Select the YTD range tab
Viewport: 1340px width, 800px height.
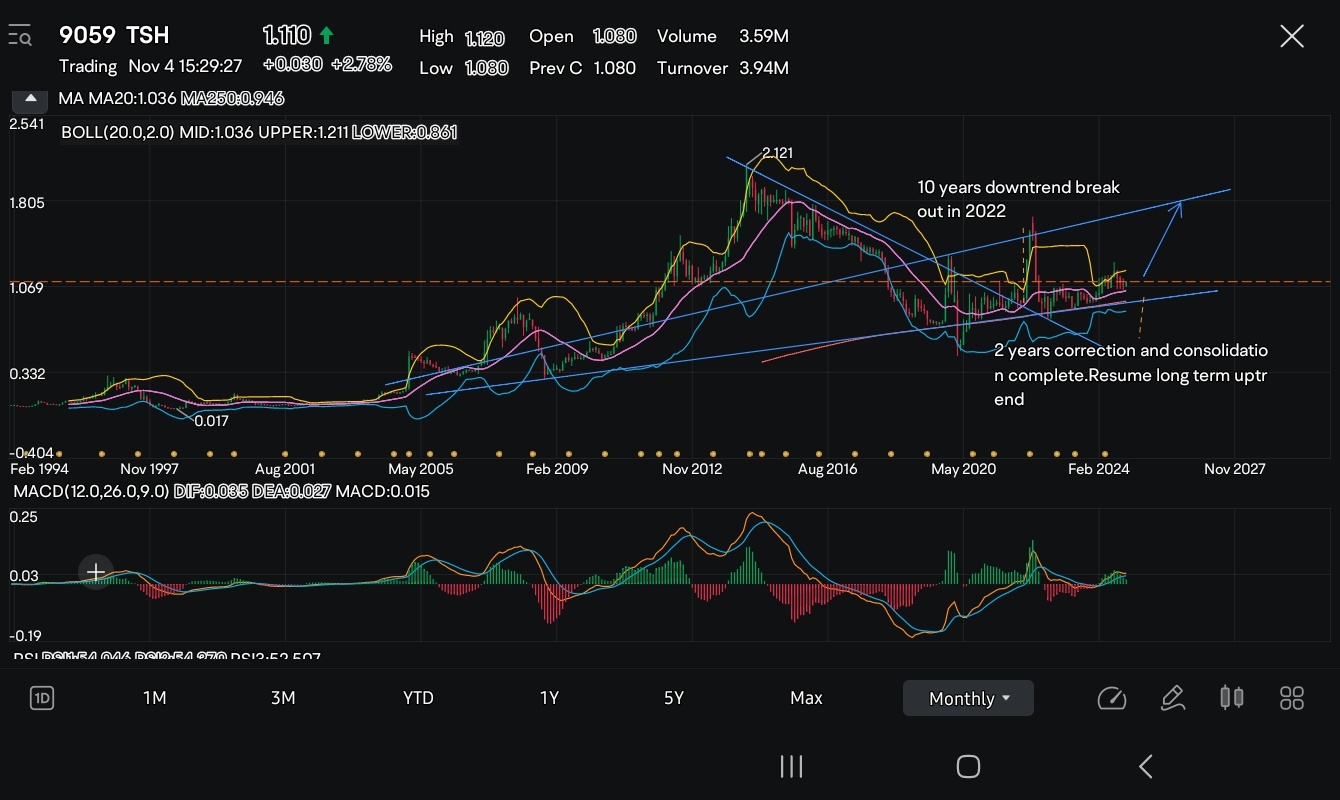[x=418, y=698]
